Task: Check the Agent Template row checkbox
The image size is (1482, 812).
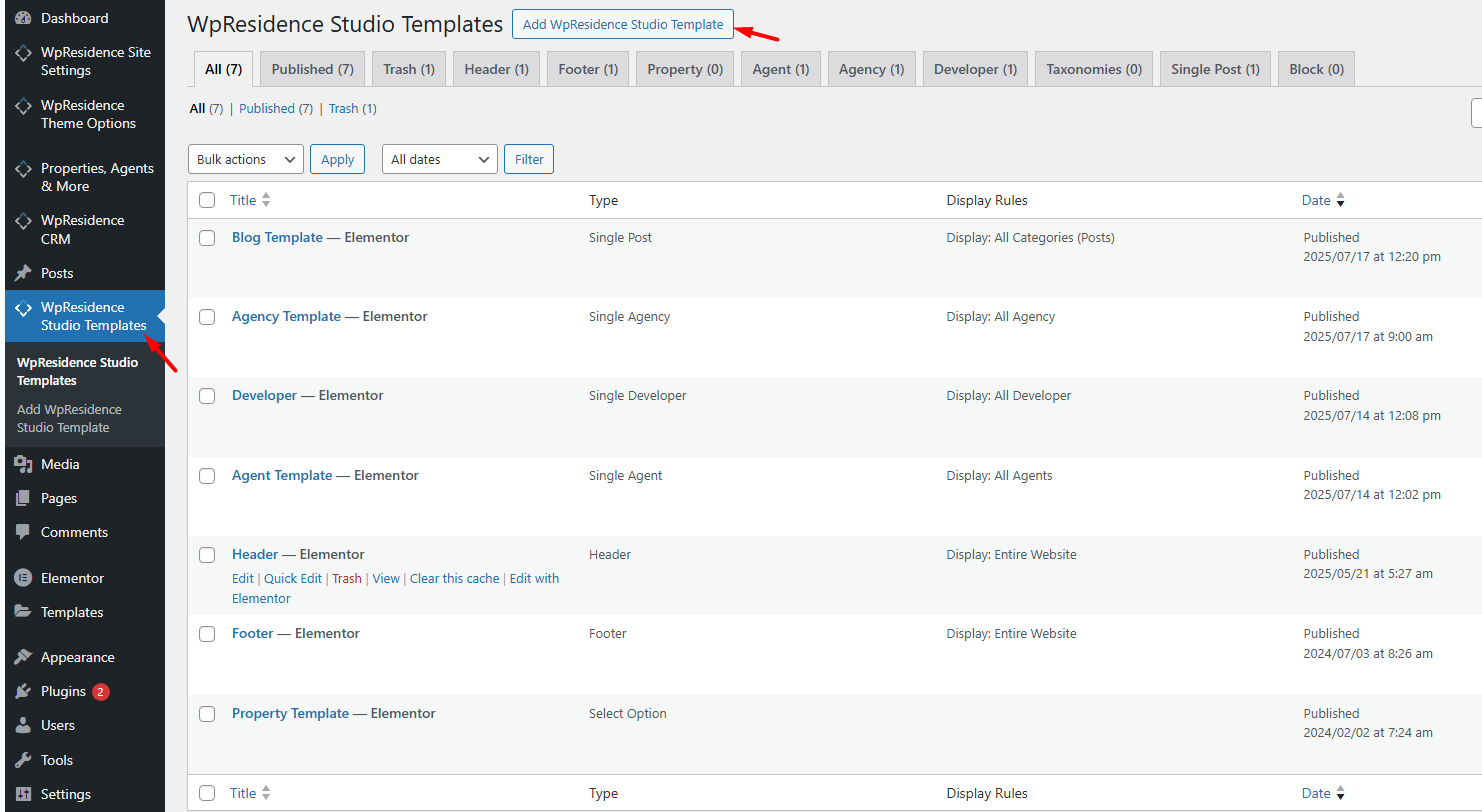Action: point(207,476)
